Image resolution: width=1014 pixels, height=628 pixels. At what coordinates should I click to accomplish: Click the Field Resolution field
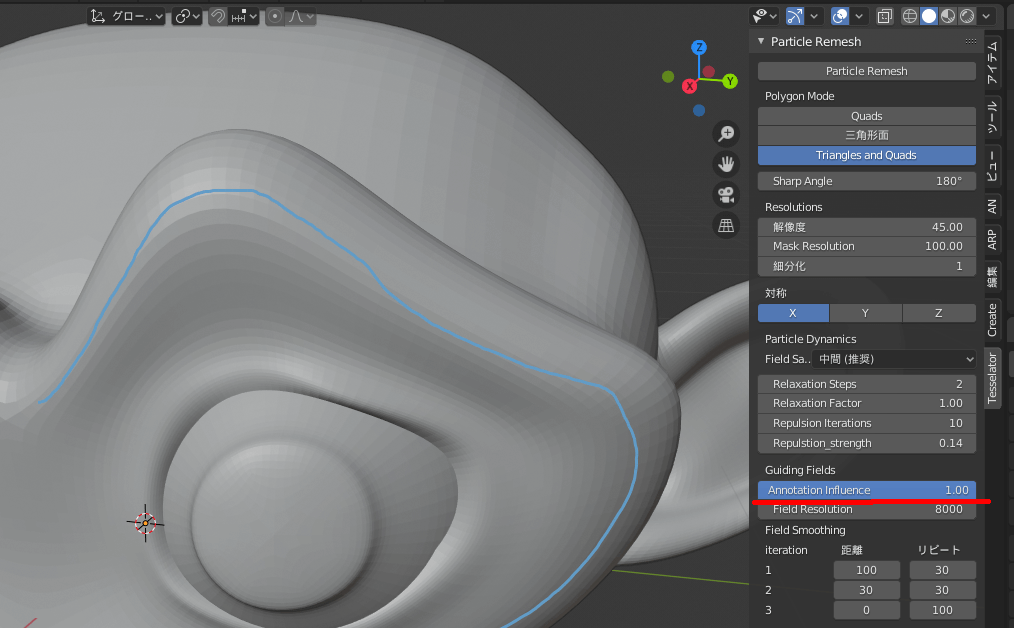pyautogui.click(x=867, y=510)
